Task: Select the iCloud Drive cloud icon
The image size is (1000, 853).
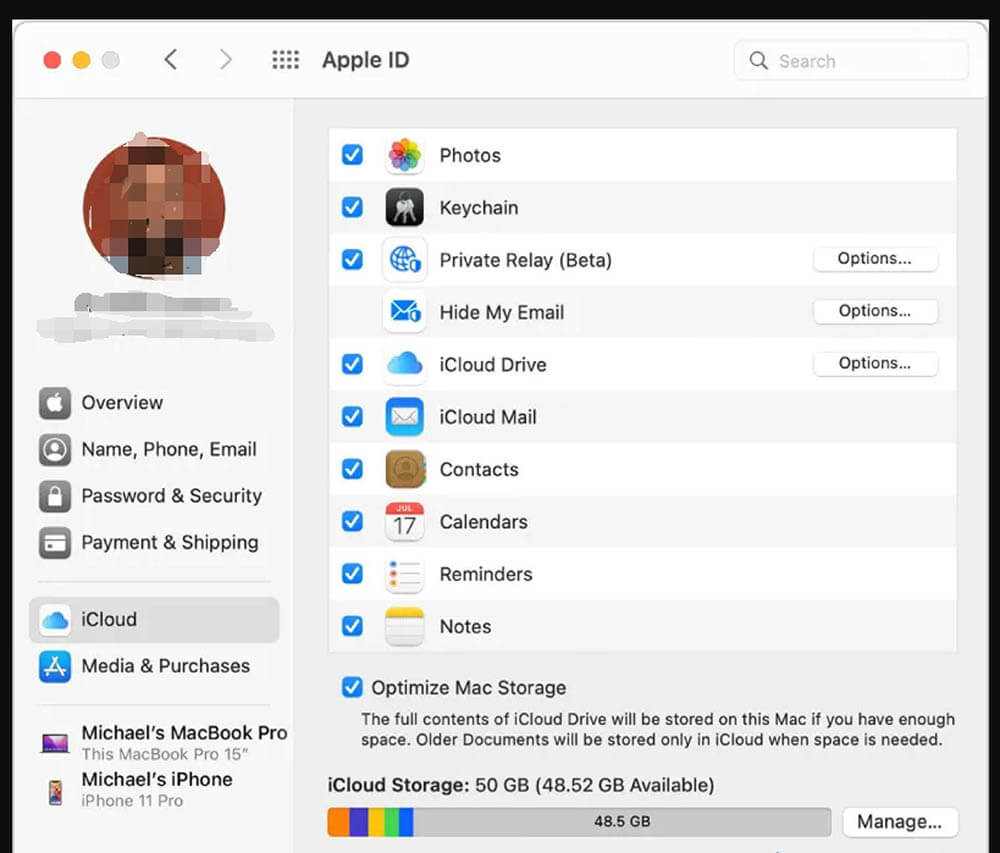Action: [x=404, y=364]
